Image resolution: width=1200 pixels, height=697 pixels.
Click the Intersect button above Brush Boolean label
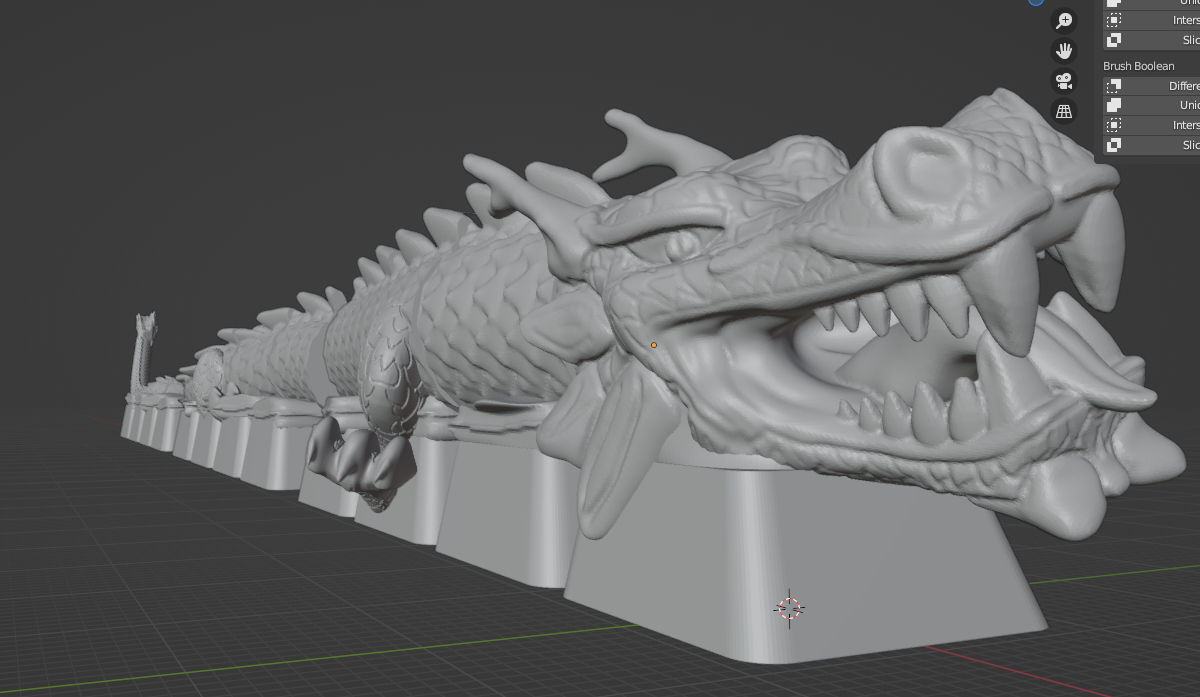click(x=1150, y=20)
